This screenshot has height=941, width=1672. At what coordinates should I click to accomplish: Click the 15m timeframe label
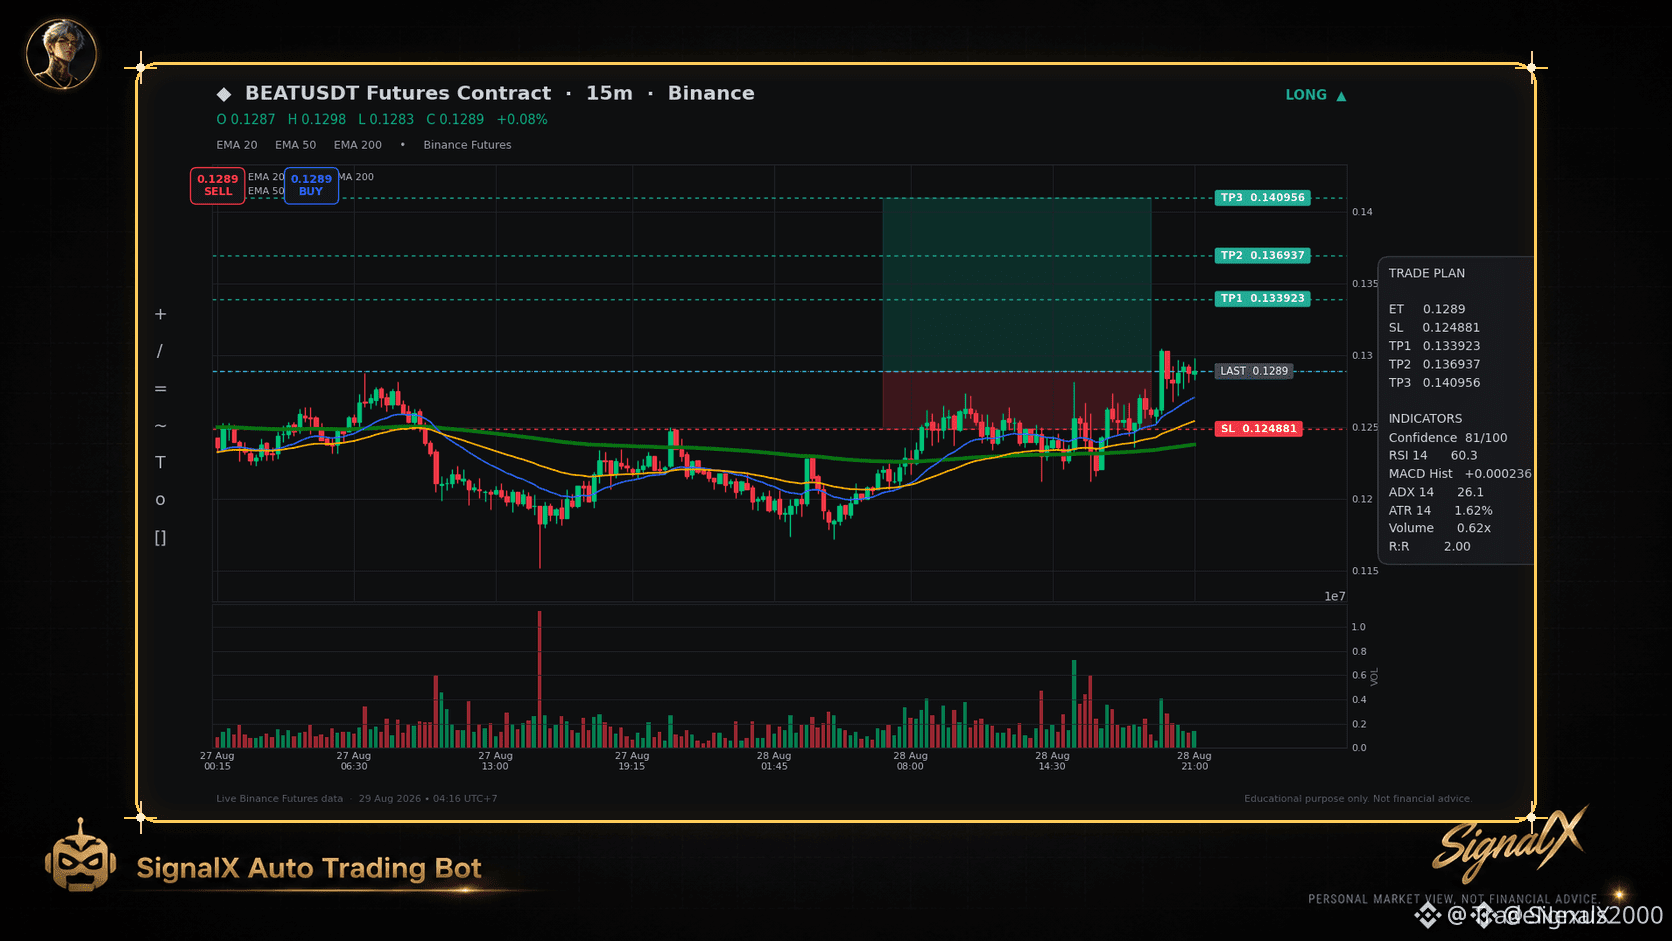[x=609, y=93]
